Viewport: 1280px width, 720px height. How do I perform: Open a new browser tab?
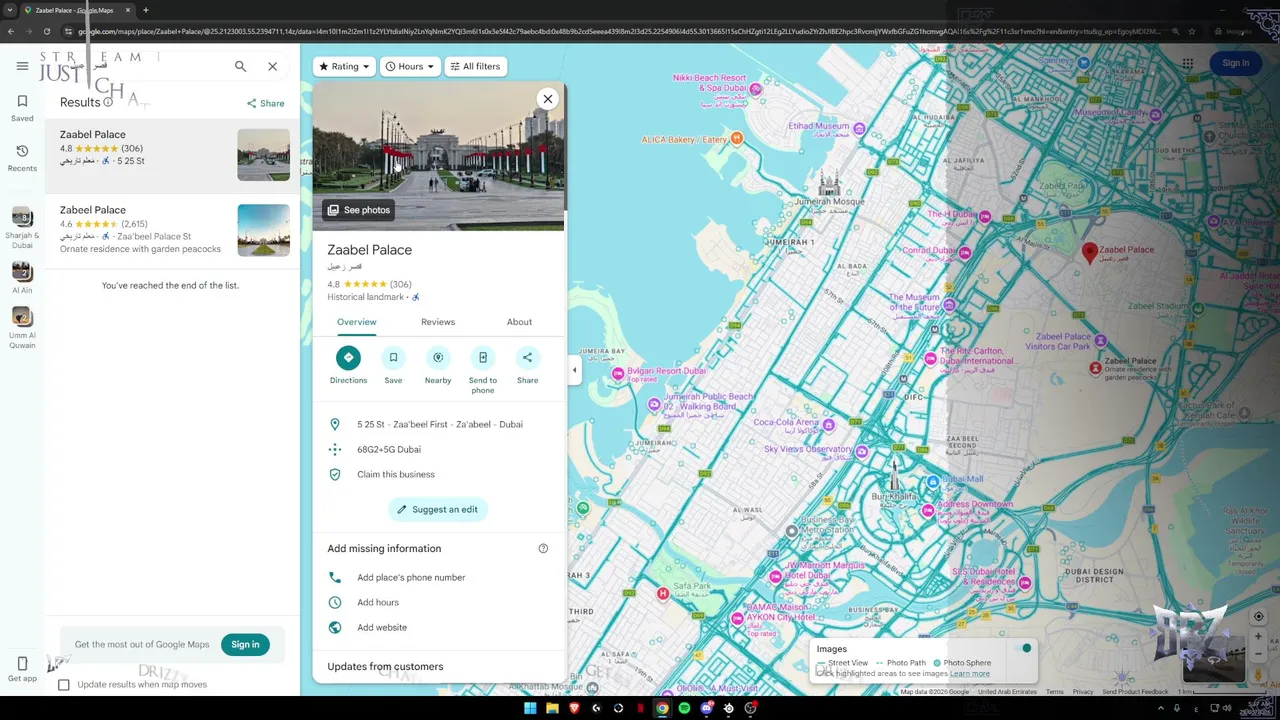click(146, 10)
